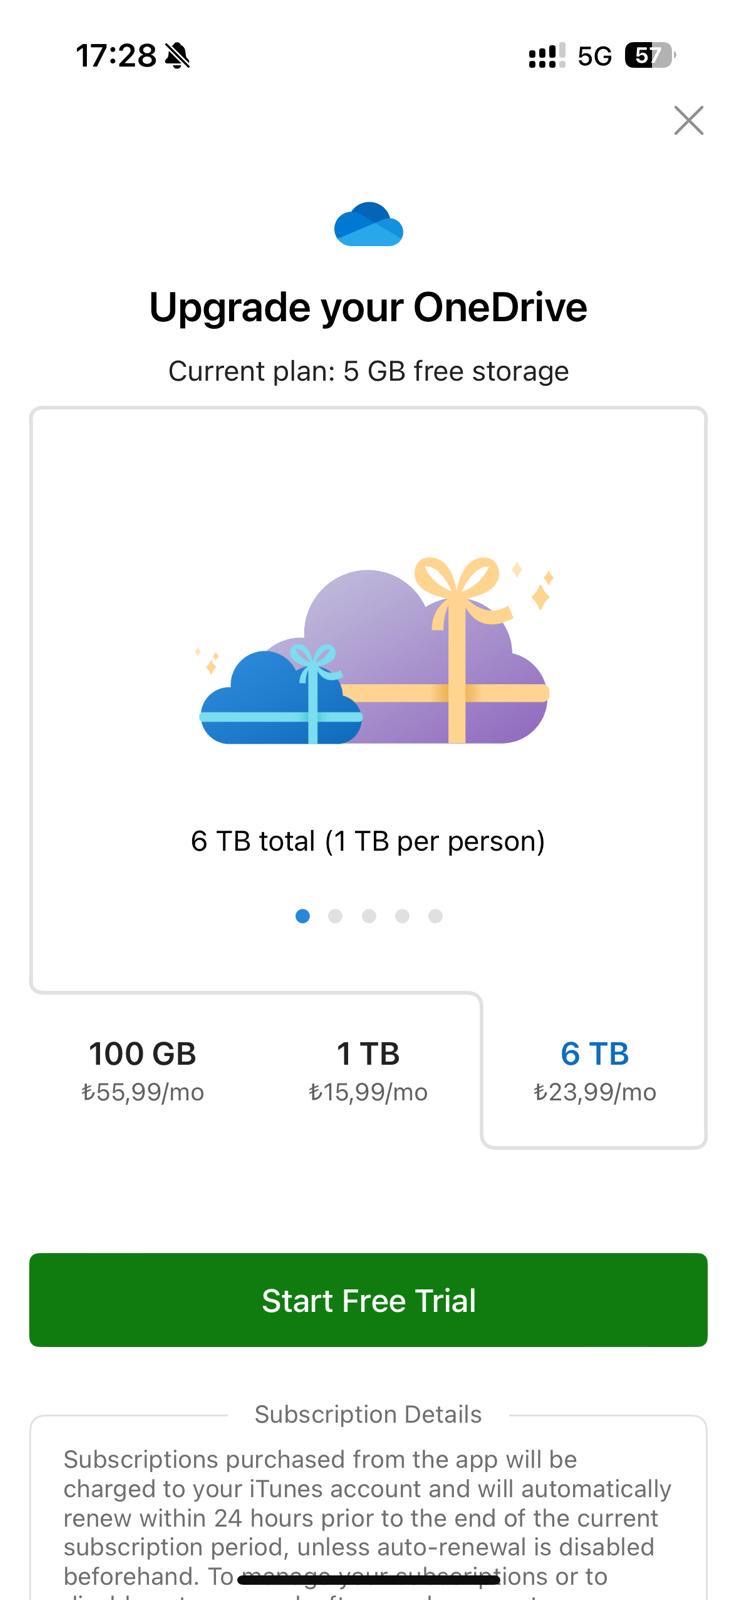Tap the Current plan 5 GB text

pyautogui.click(x=368, y=371)
